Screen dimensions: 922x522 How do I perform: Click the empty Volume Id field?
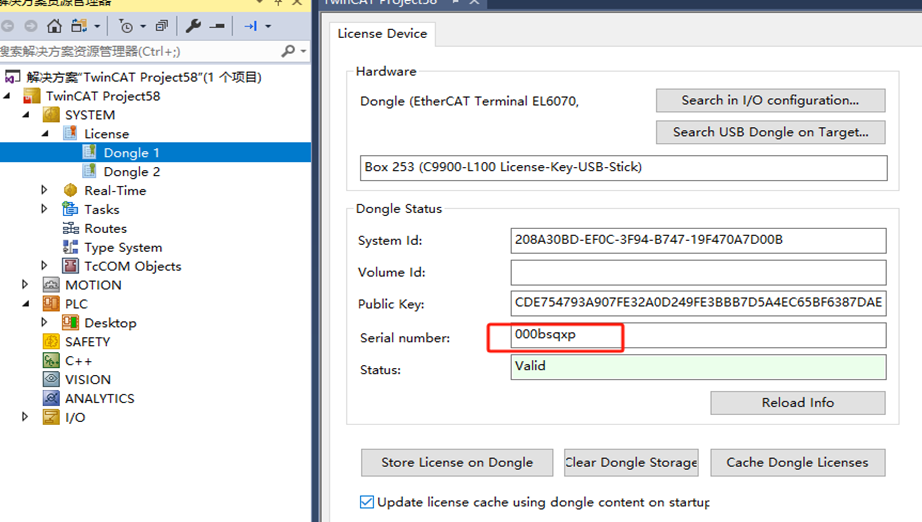698,272
